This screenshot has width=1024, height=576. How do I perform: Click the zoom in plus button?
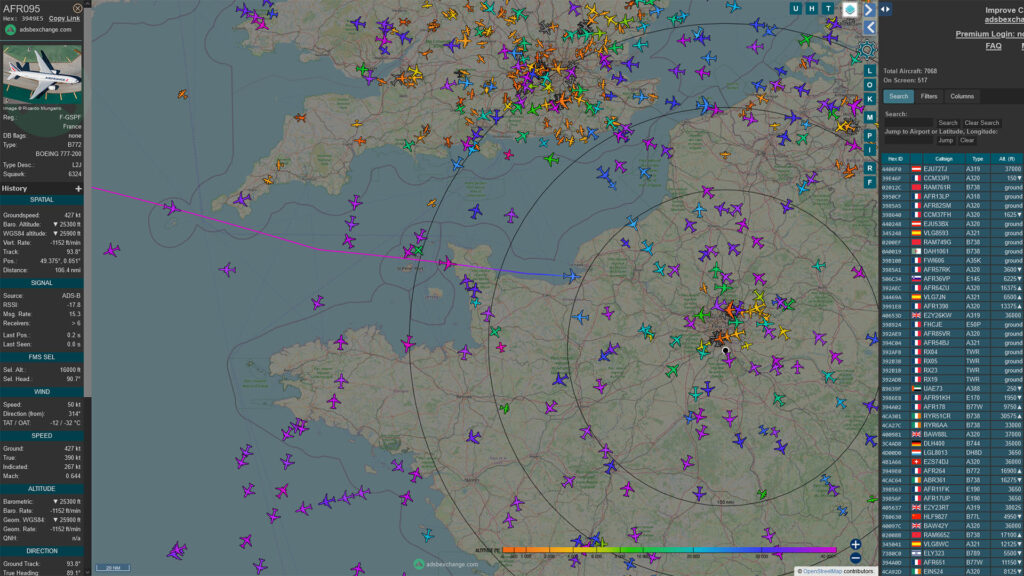pos(856,544)
